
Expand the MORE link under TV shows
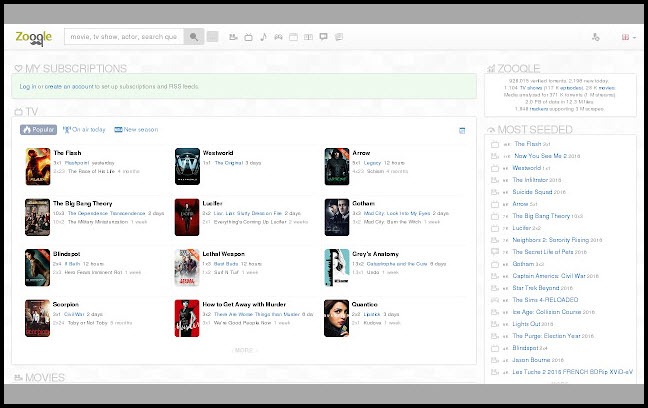tap(244, 350)
